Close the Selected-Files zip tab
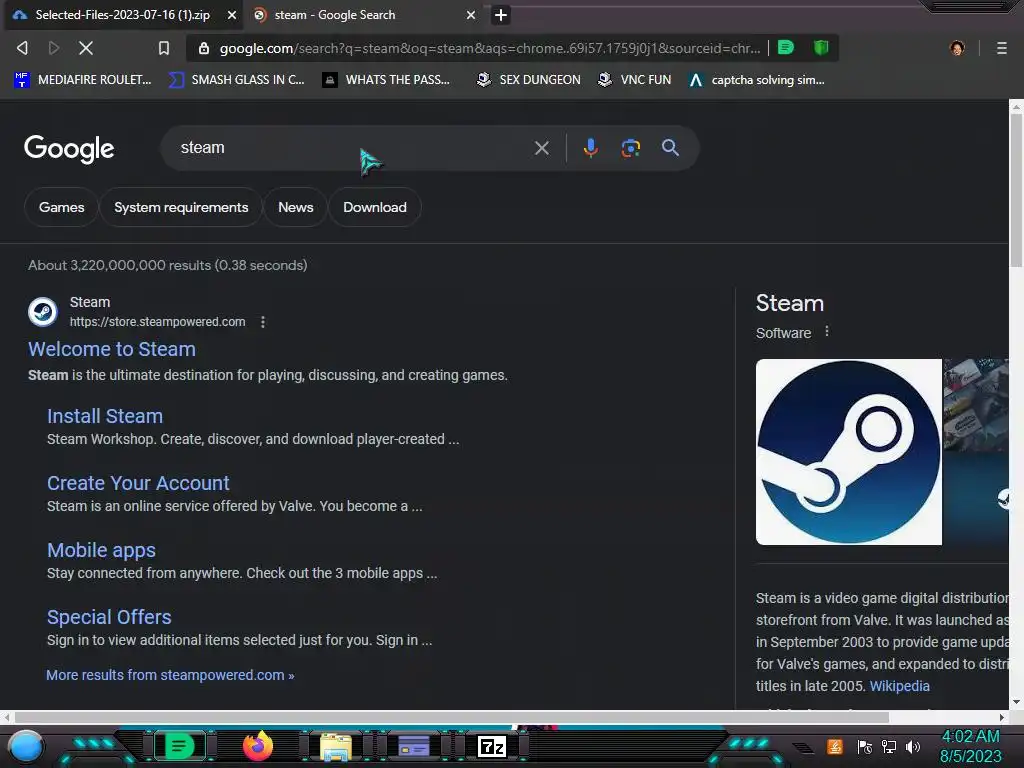Image resolution: width=1024 pixels, height=768 pixels. pyautogui.click(x=231, y=15)
